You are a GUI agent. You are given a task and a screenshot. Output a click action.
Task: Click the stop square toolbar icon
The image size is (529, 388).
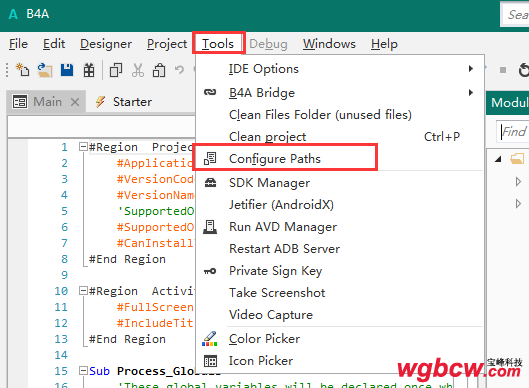(x=503, y=70)
